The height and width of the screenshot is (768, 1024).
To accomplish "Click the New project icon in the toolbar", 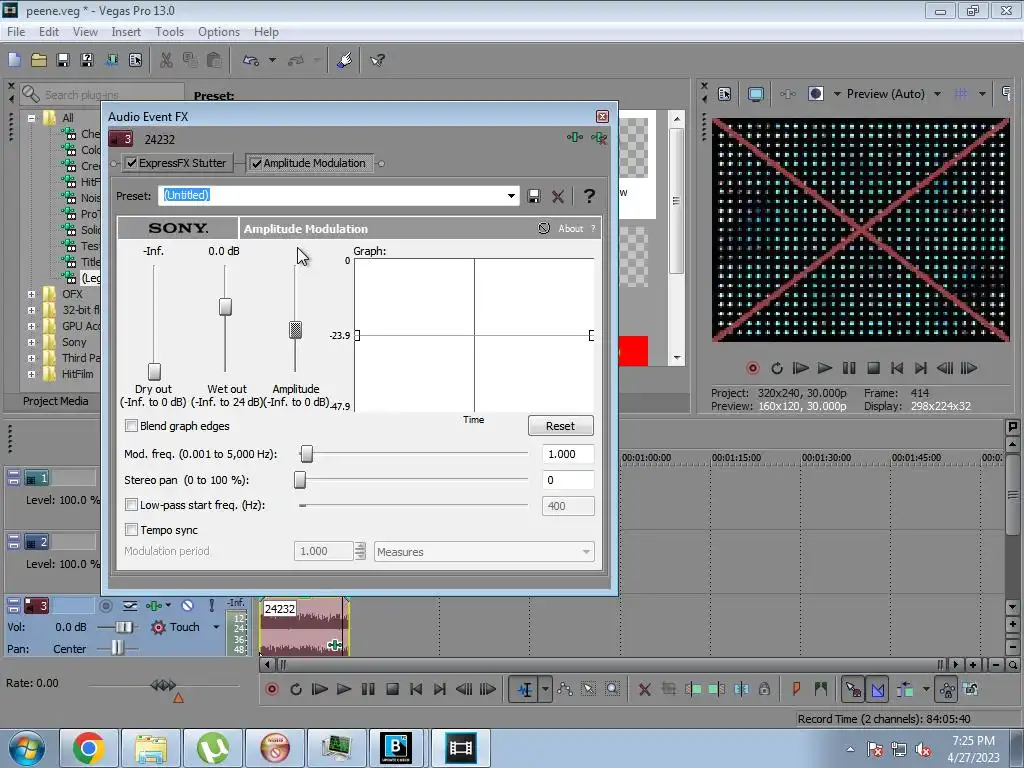I will click(x=14, y=61).
